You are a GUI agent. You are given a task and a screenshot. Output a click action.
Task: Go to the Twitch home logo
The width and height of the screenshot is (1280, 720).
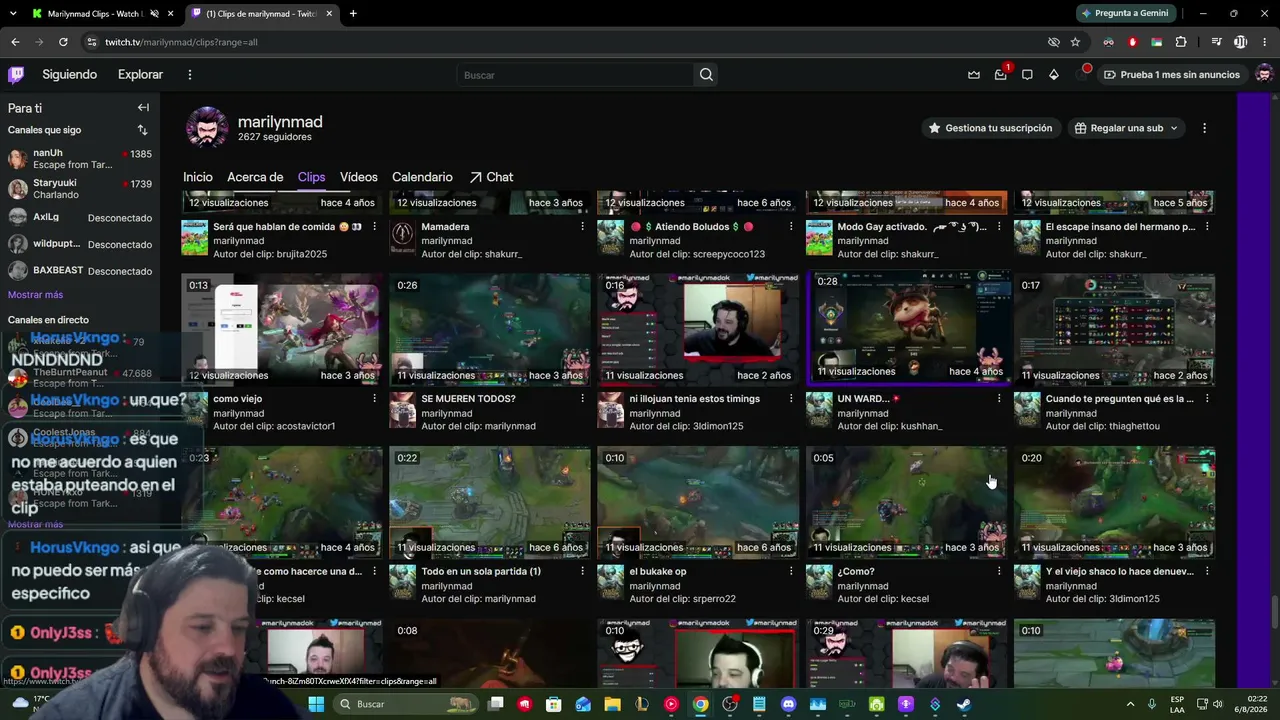tap(16, 74)
